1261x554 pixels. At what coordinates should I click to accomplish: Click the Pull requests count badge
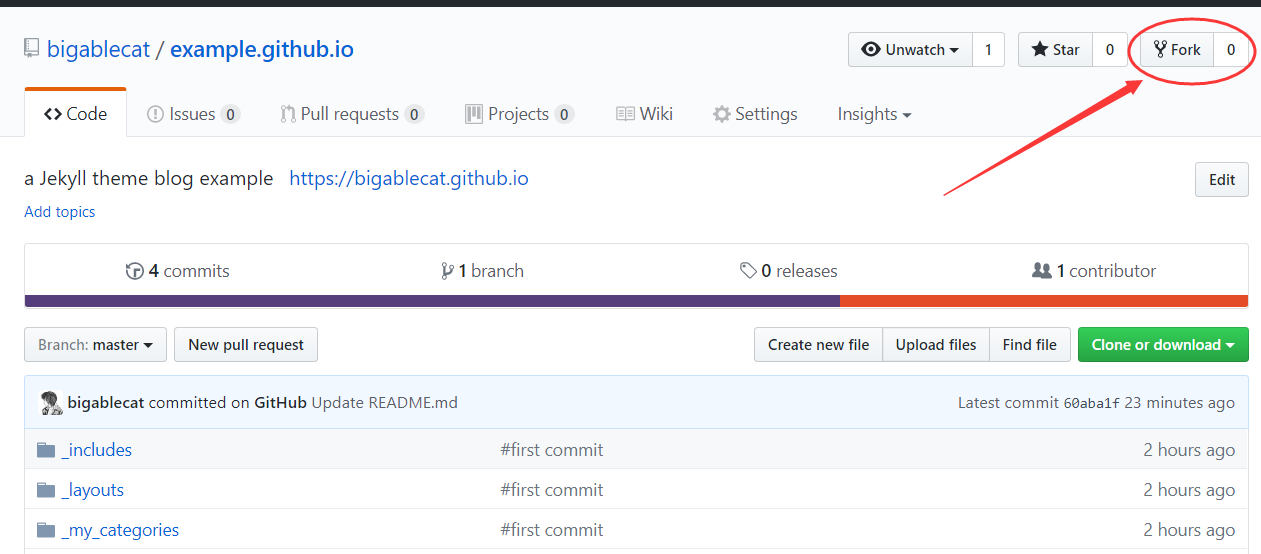[414, 115]
